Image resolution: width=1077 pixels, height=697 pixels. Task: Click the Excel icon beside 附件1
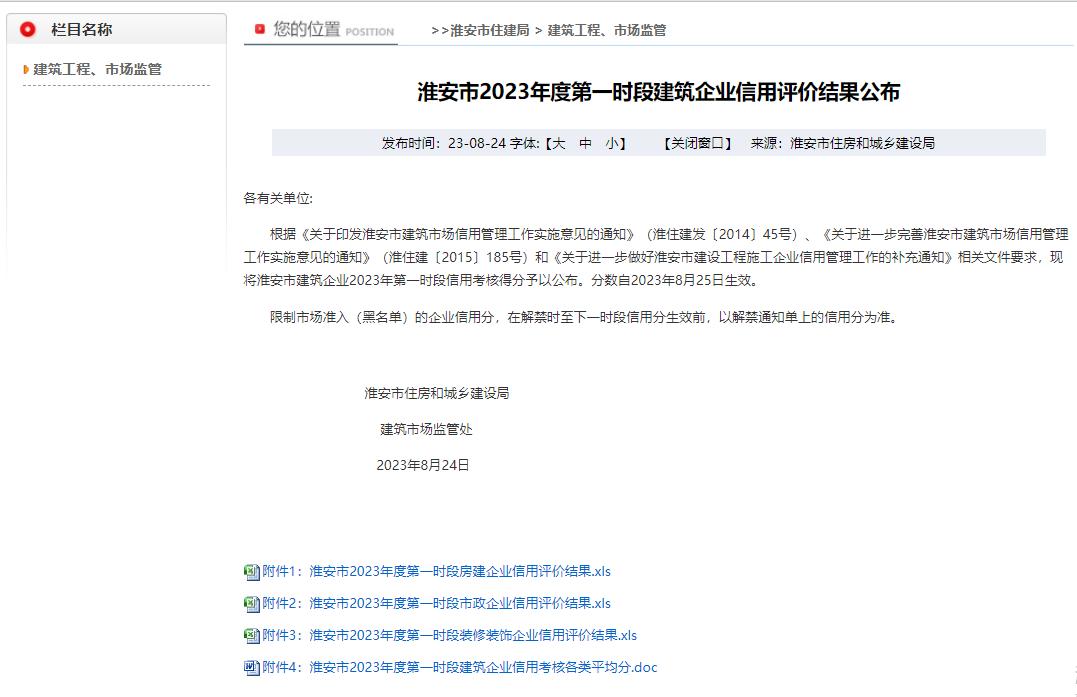[251, 572]
